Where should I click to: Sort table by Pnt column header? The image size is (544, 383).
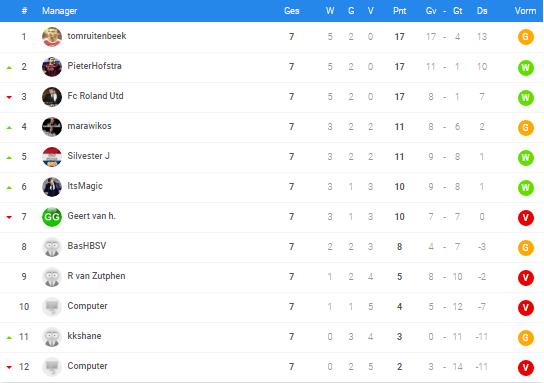(x=399, y=11)
